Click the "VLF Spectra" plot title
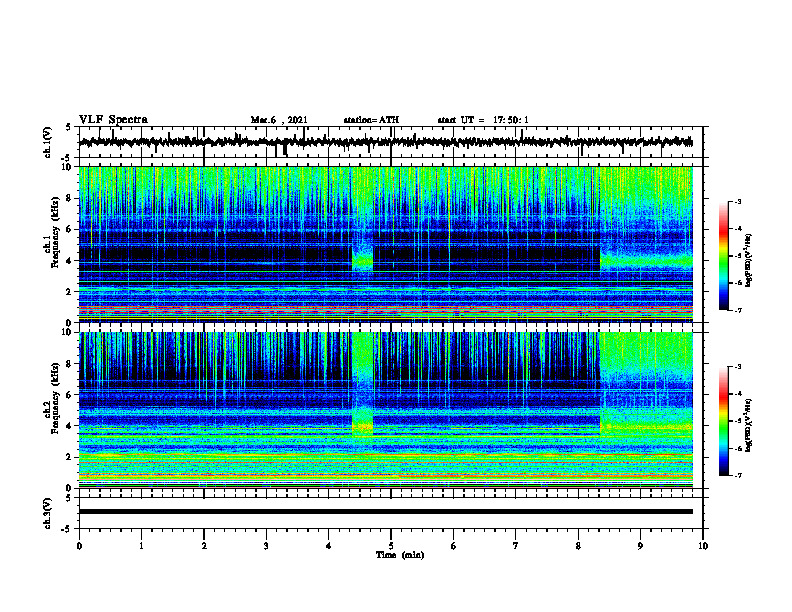The image size is (792, 612). (113, 120)
